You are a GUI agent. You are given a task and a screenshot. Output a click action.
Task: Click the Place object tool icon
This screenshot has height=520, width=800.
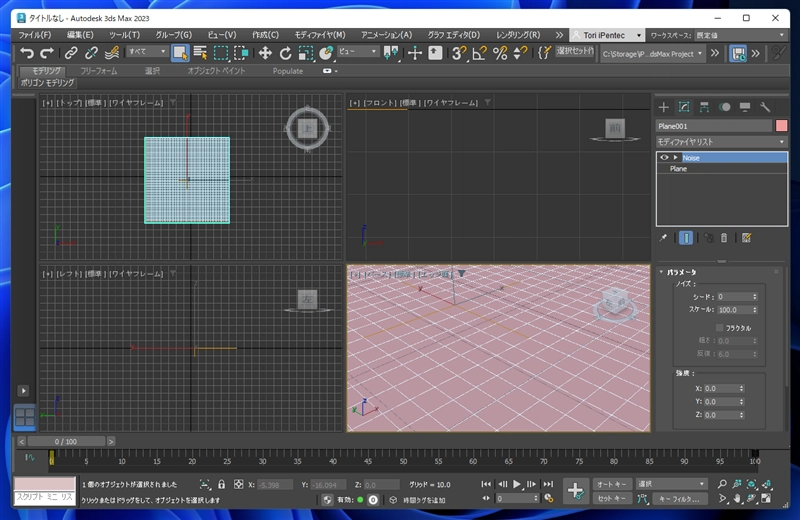coord(326,53)
